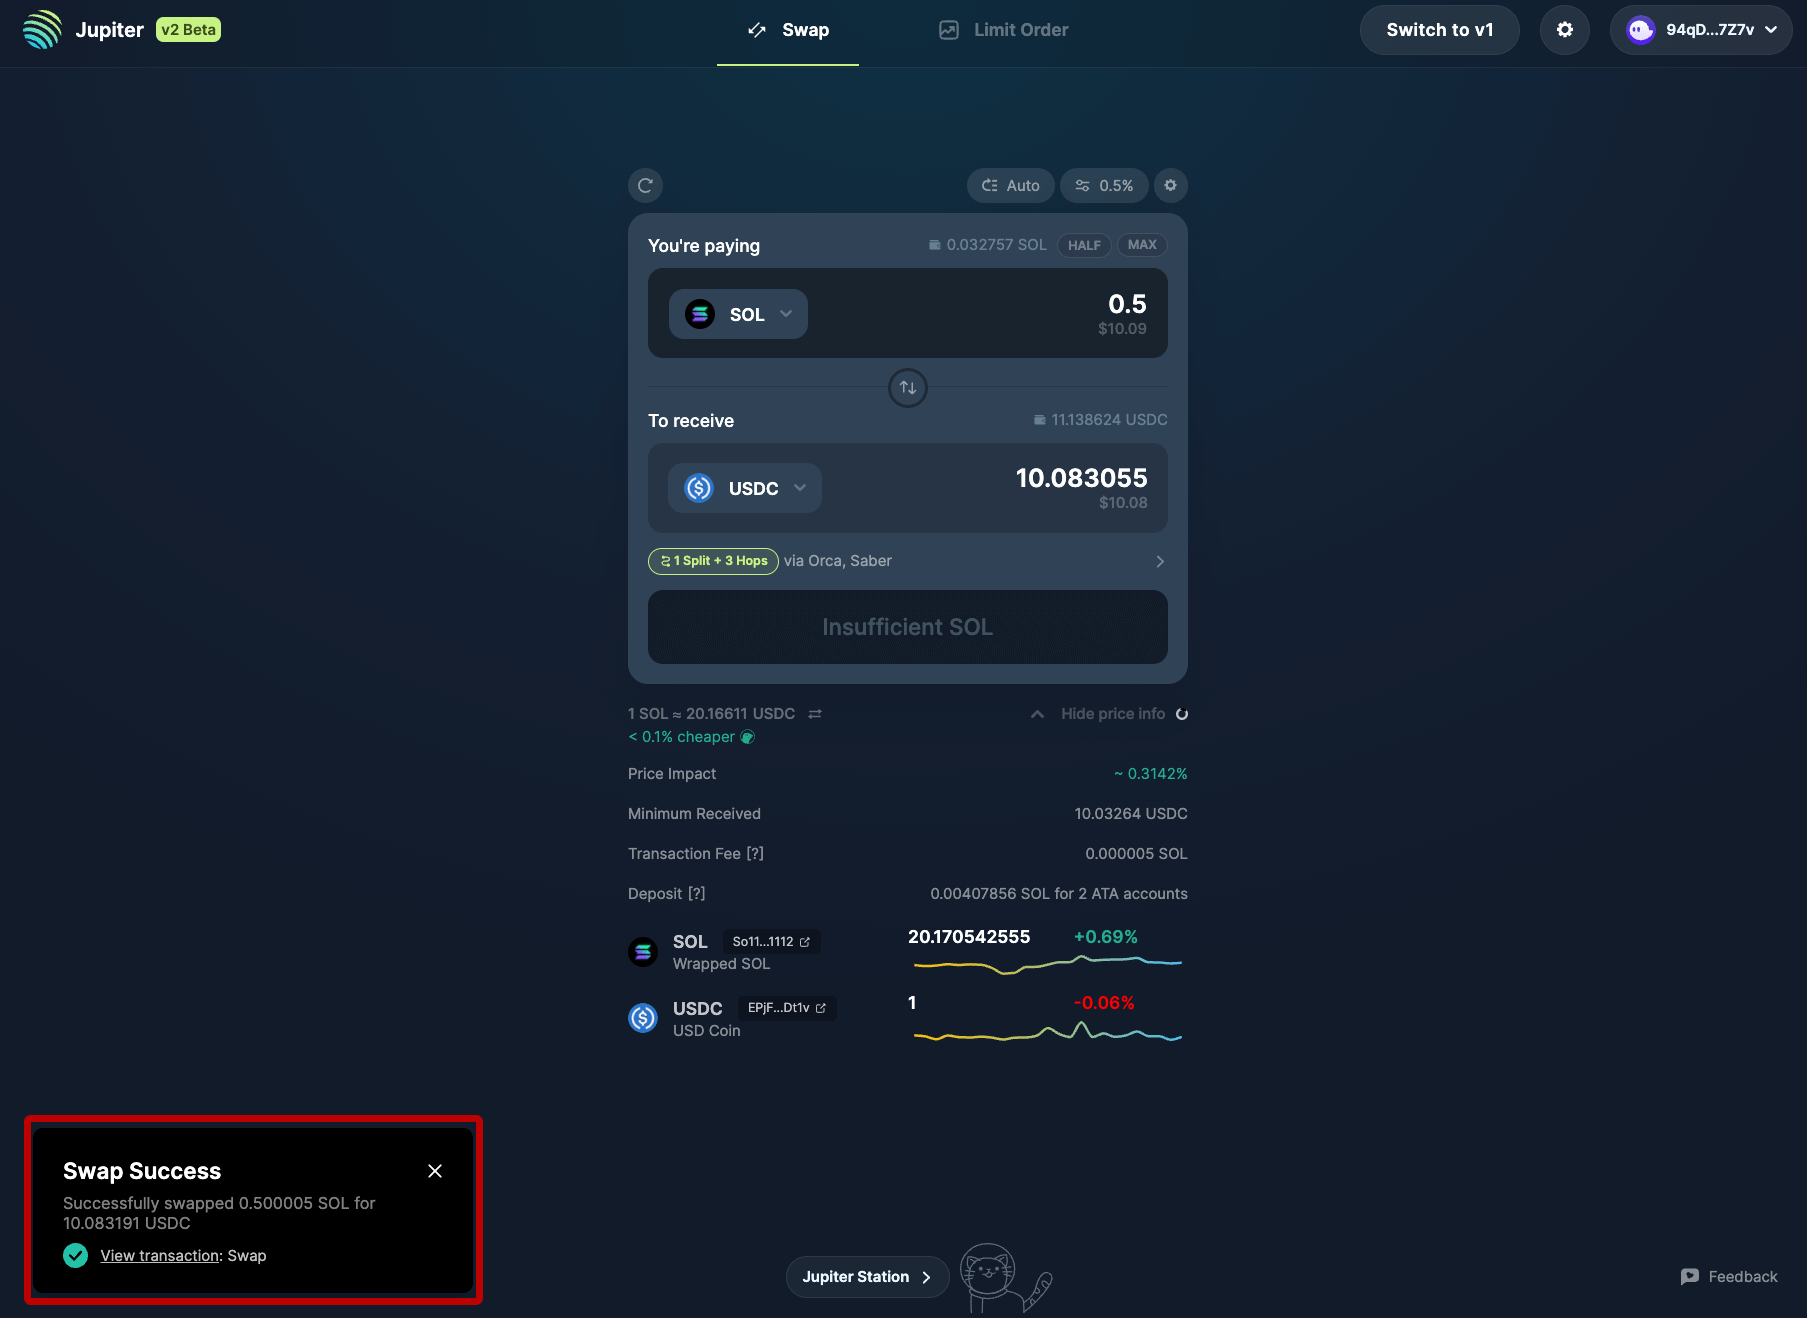This screenshot has height=1318, width=1807.
Task: Click the 10.083055 receive amount
Action: point(1081,478)
